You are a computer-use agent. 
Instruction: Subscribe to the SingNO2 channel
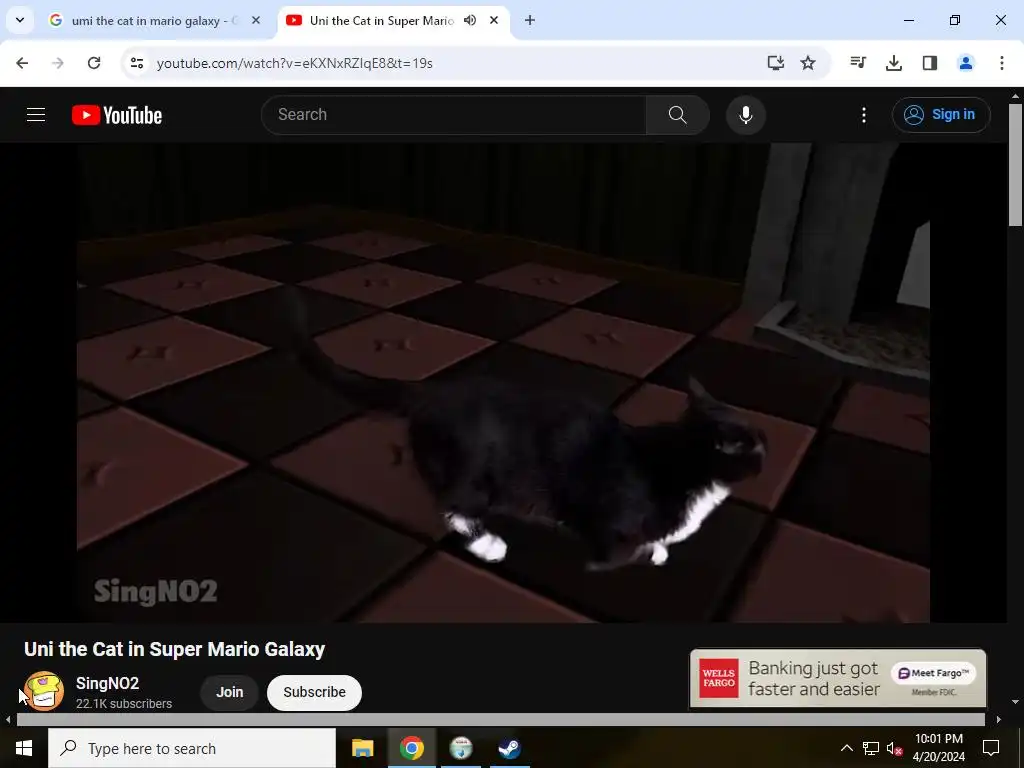click(314, 692)
